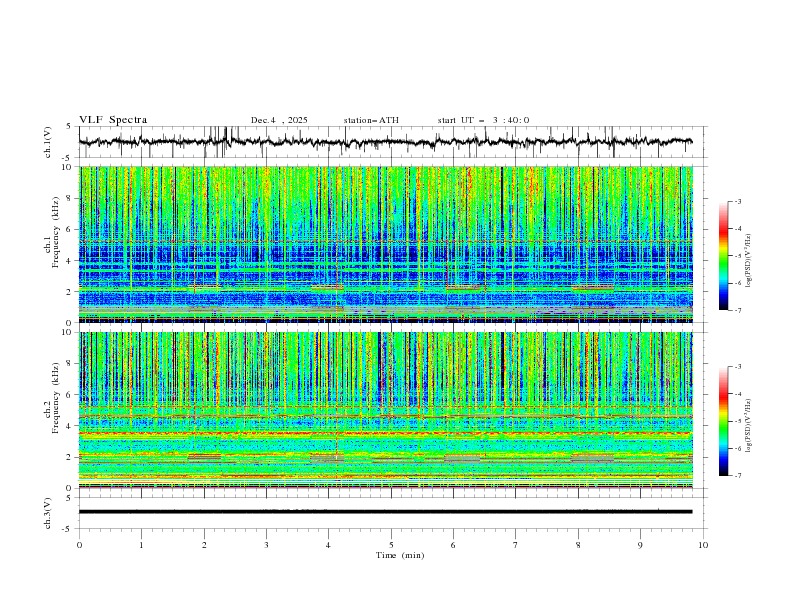792x612 pixels.
Task: Click the VLF Spectra title text
Action: click(x=113, y=120)
